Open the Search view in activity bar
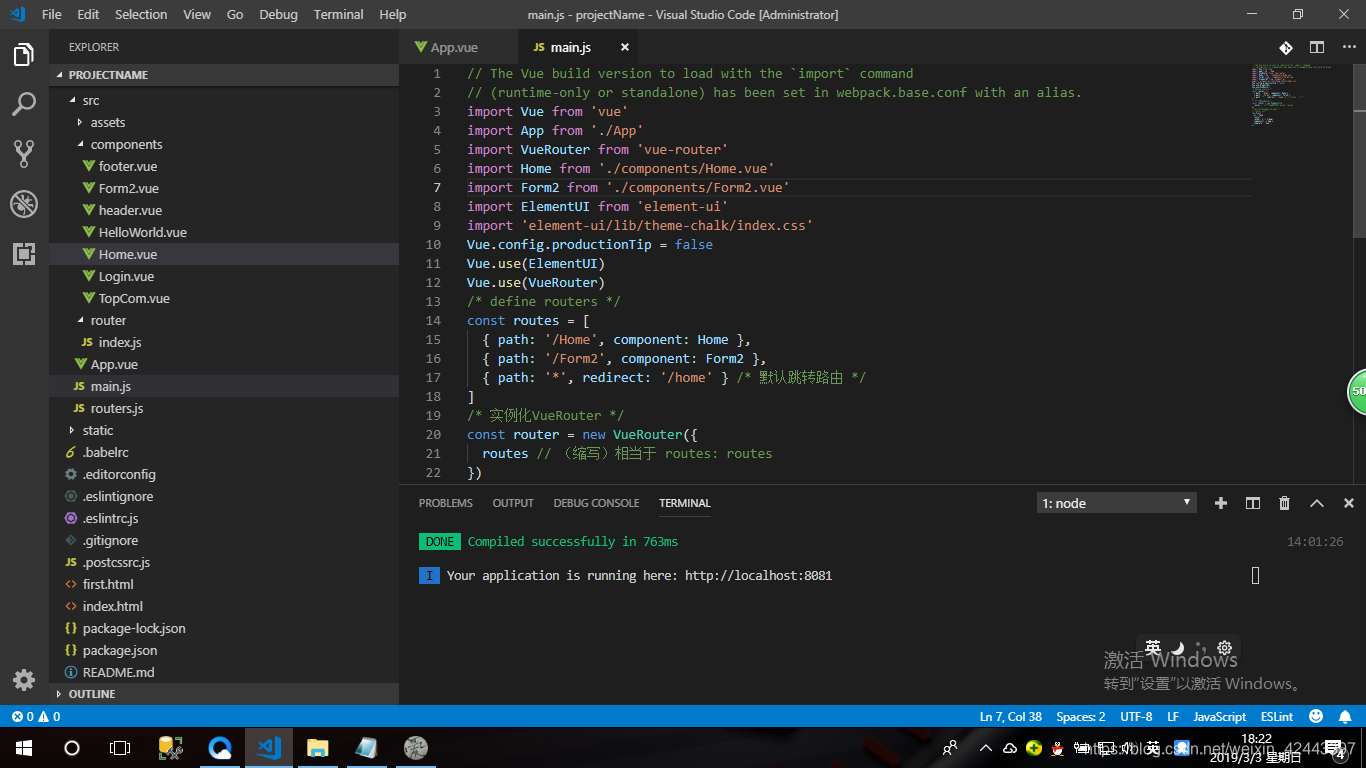Image resolution: width=1366 pixels, height=768 pixels. (24, 104)
